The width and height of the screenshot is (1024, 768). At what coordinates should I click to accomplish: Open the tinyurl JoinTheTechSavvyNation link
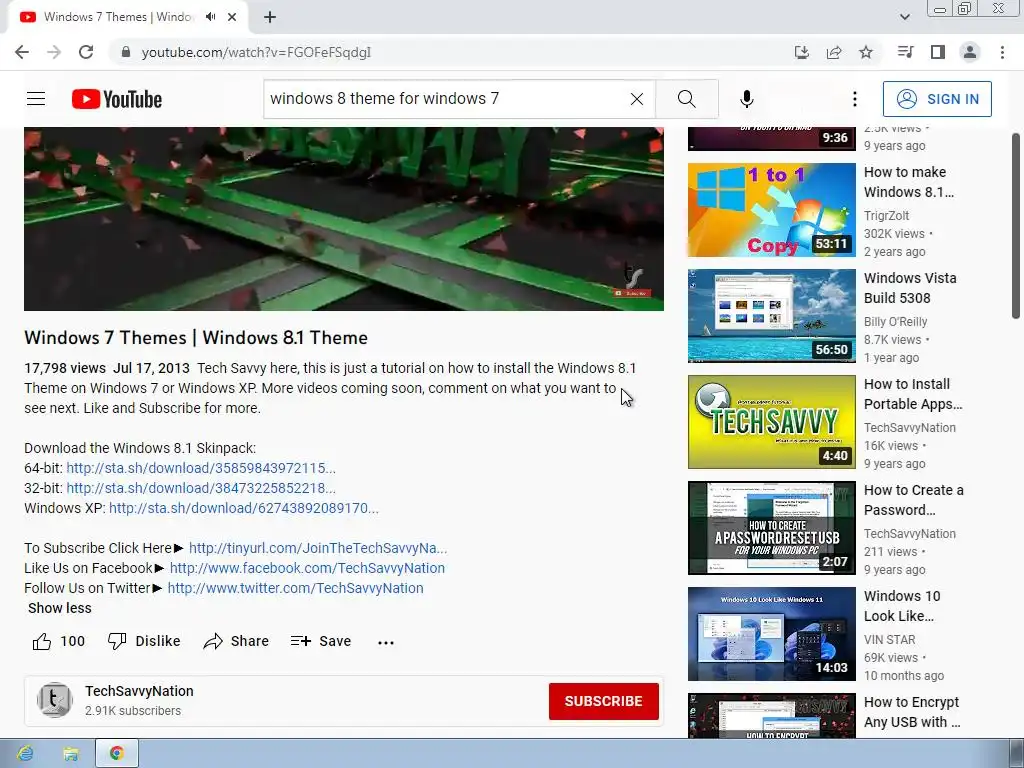click(x=318, y=548)
